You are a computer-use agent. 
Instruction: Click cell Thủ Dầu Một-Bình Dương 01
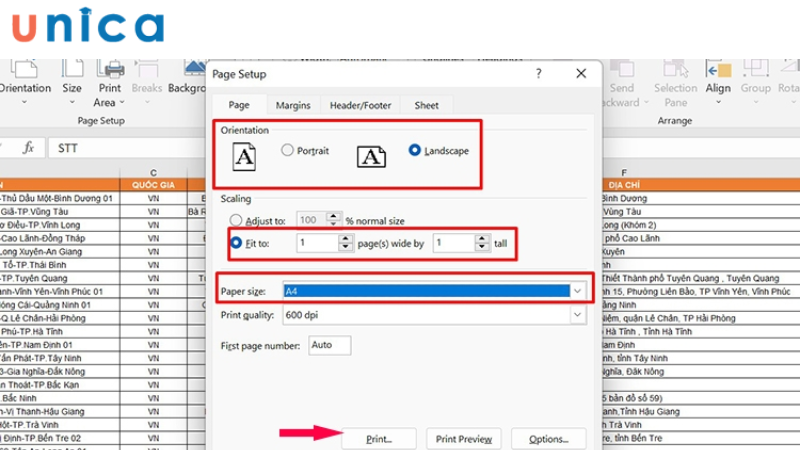click(60, 198)
